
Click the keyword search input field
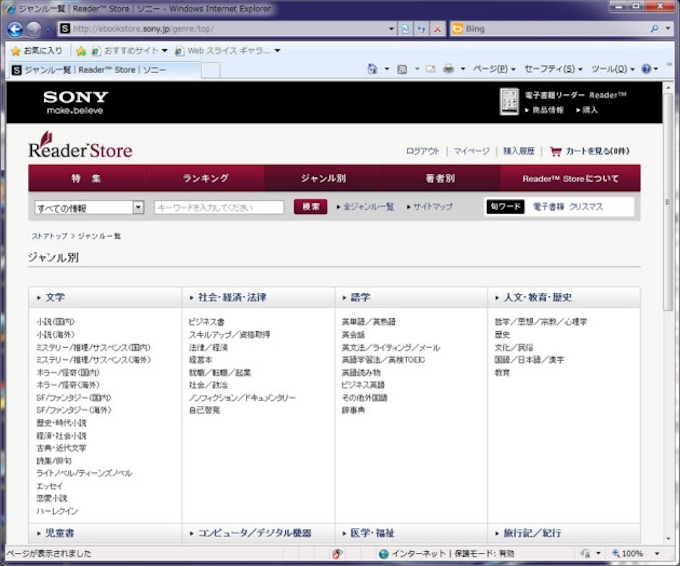click(x=219, y=207)
